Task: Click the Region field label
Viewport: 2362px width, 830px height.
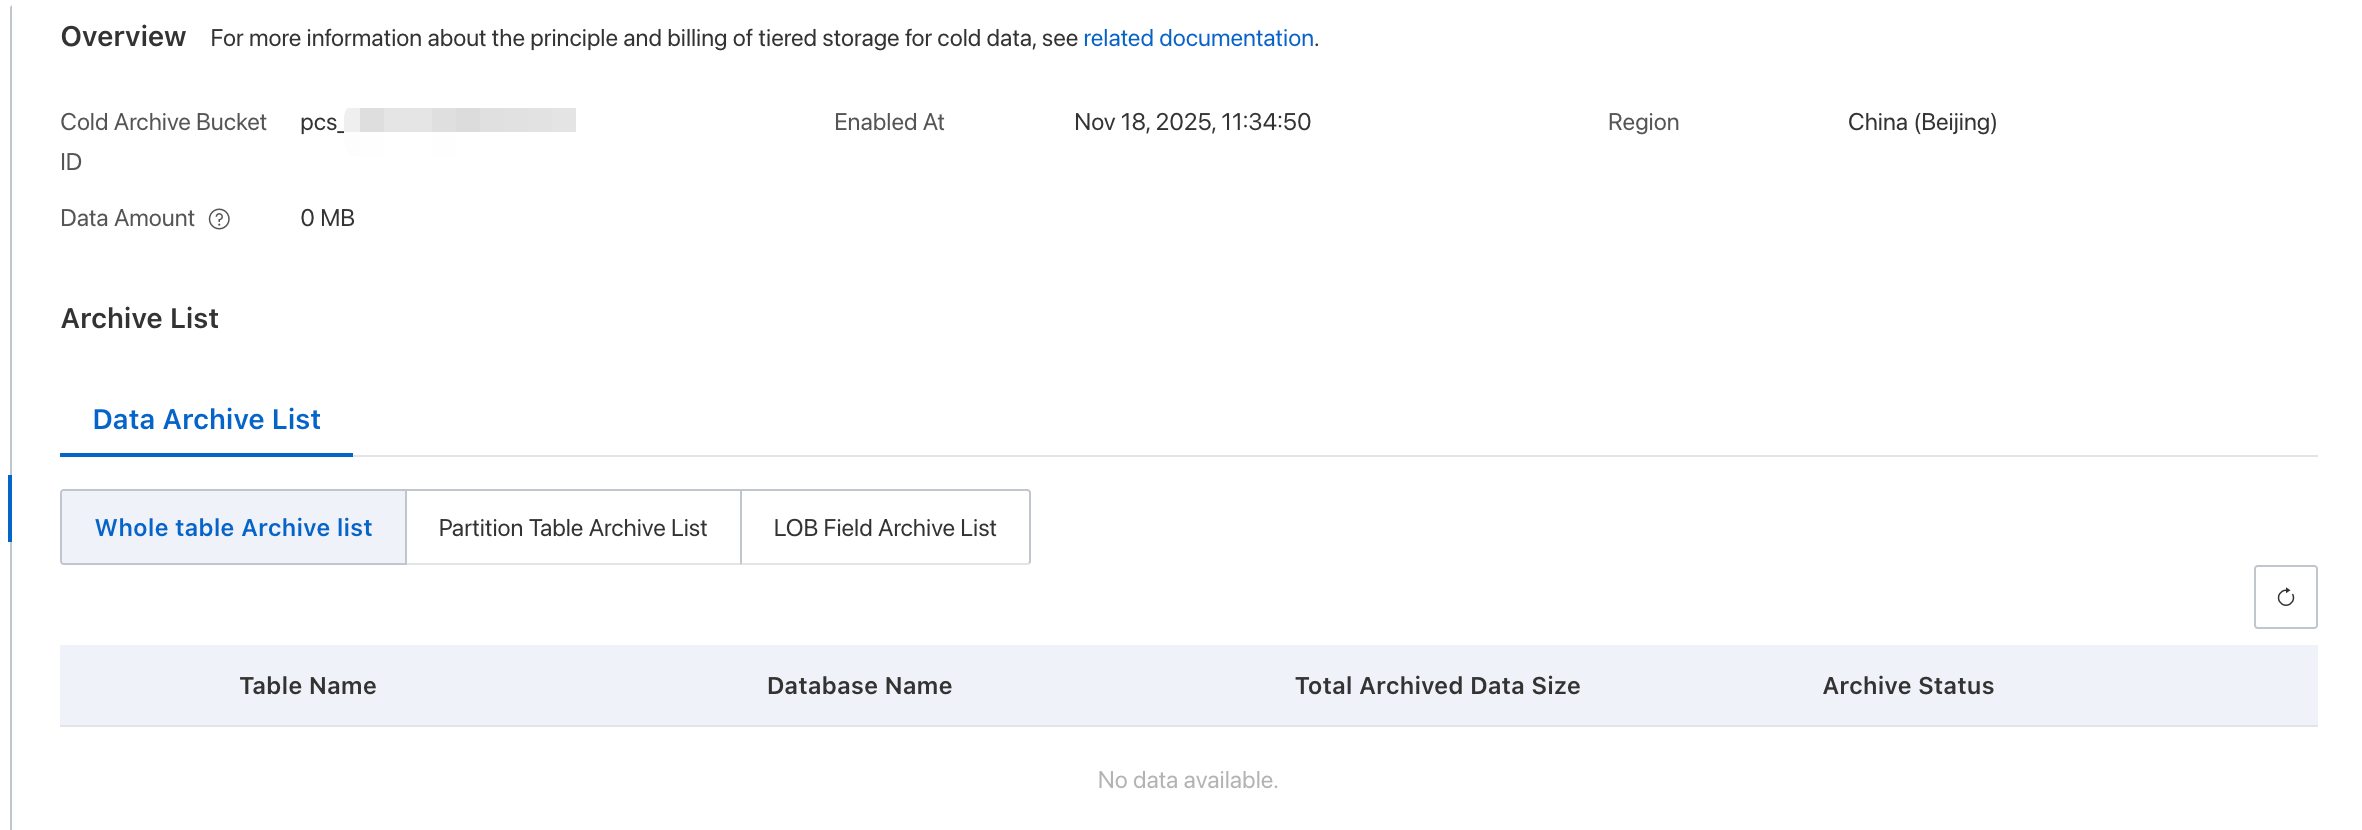Action: (x=1643, y=122)
